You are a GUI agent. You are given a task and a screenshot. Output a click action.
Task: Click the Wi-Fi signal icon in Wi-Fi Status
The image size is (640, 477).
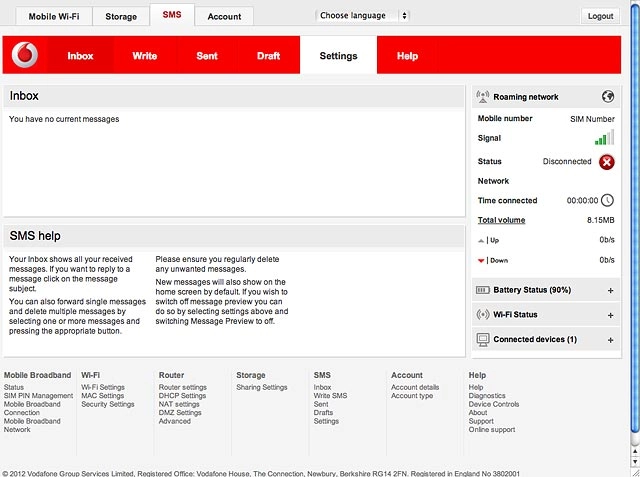pyautogui.click(x=483, y=315)
